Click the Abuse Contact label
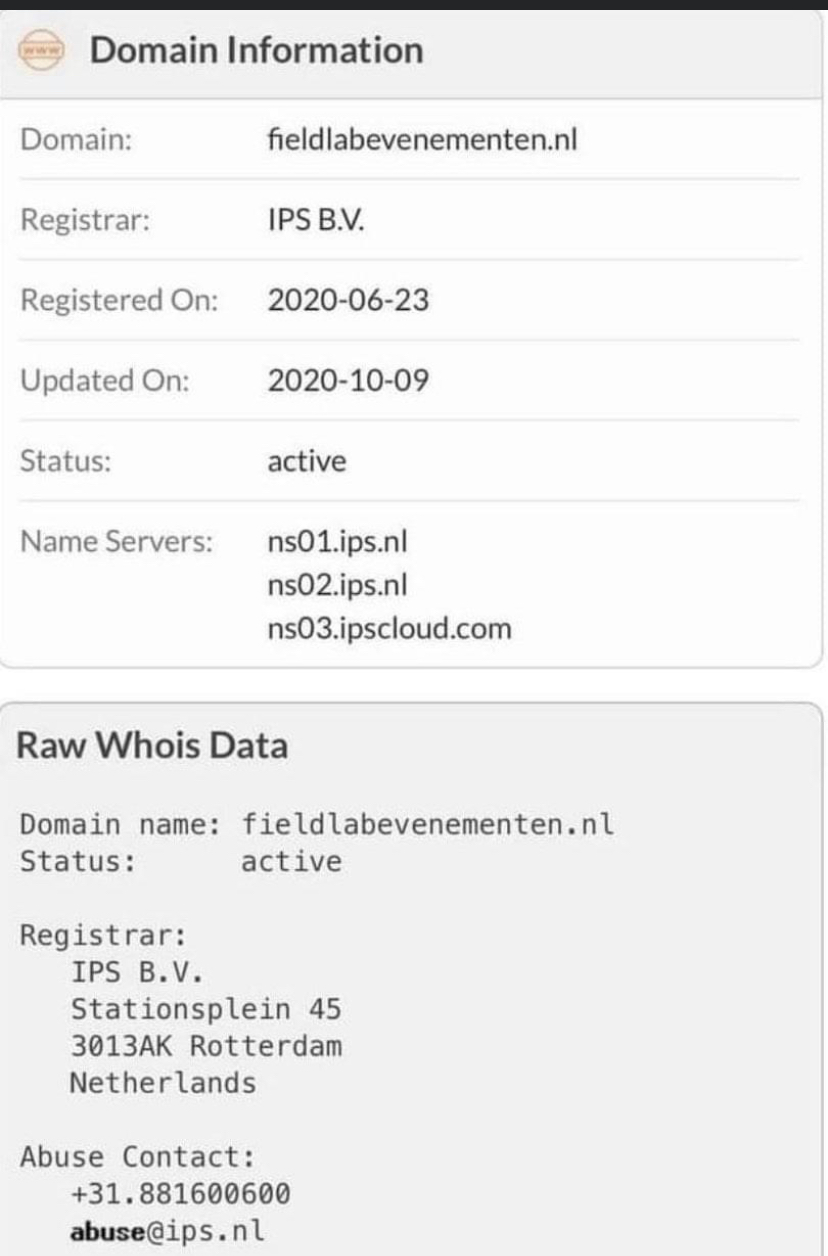The image size is (828, 1256). (x=138, y=1157)
